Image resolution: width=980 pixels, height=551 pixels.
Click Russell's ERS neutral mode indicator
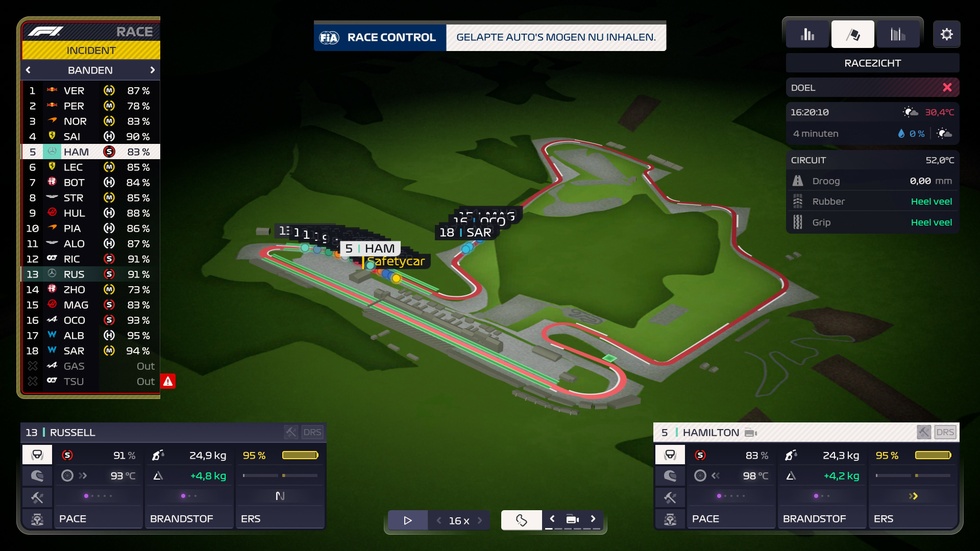point(280,496)
